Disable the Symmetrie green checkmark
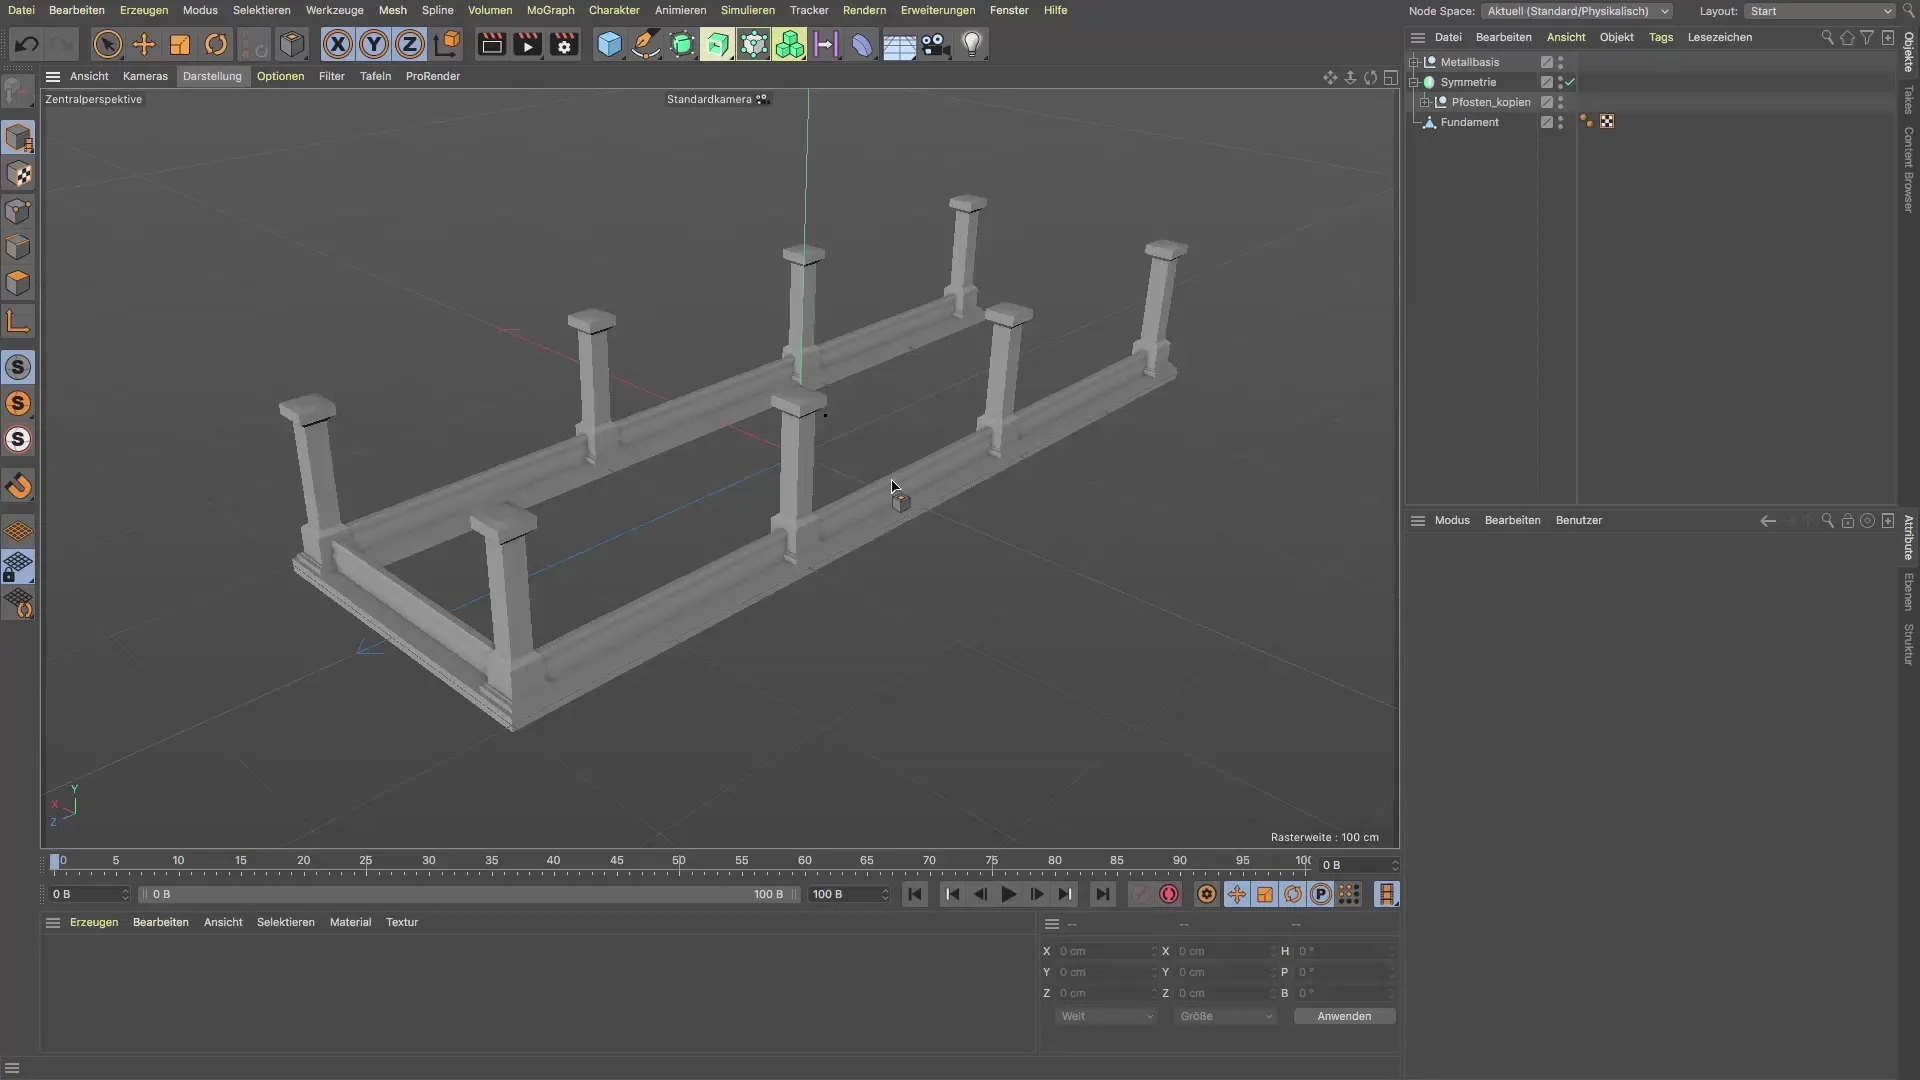Image resolution: width=1920 pixels, height=1080 pixels. pos(1570,82)
